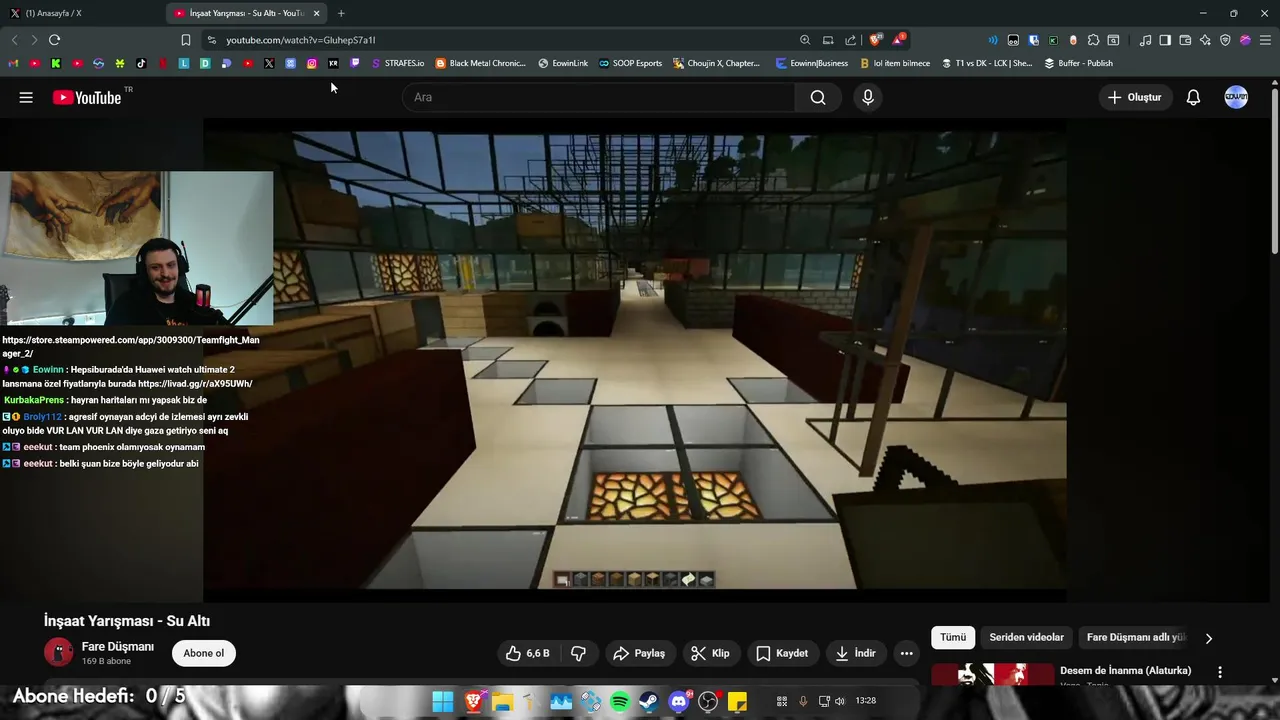
Task: Open the Instagram bookmark icon
Action: pos(312,63)
